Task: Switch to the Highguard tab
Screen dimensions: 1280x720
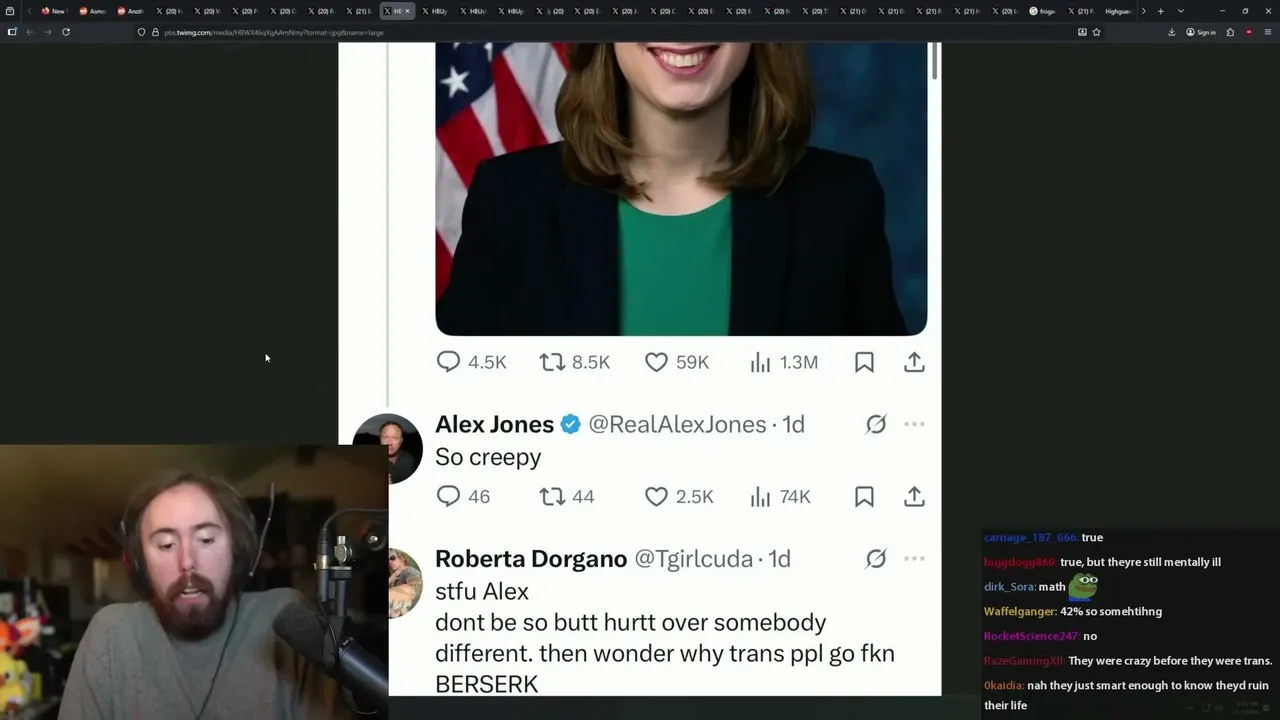Action: (1118, 11)
